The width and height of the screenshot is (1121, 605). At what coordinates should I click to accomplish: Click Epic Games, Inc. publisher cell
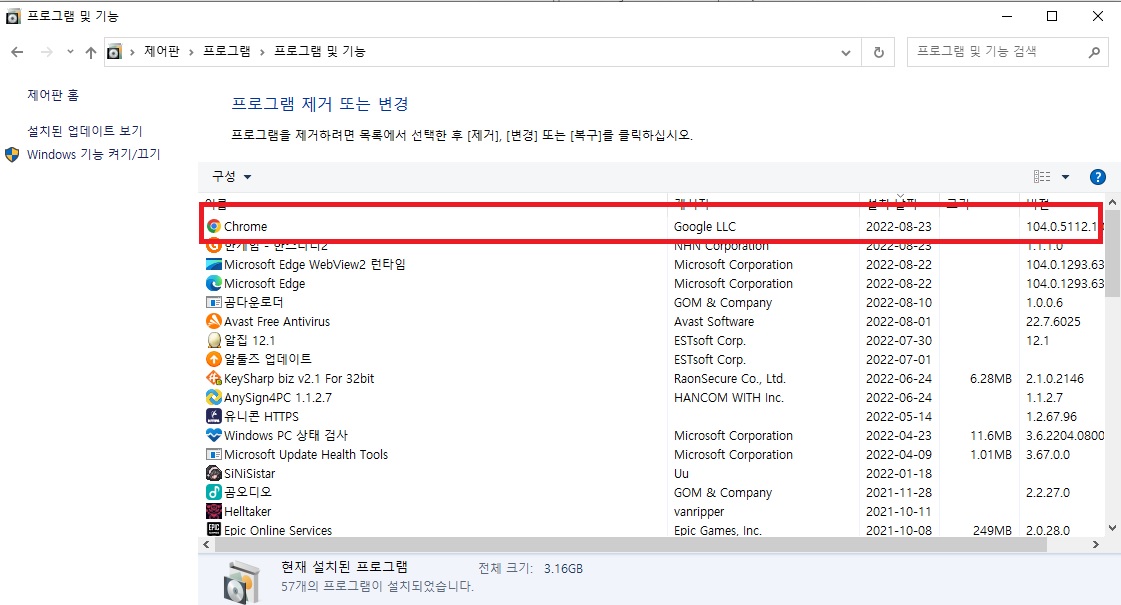pos(717,530)
